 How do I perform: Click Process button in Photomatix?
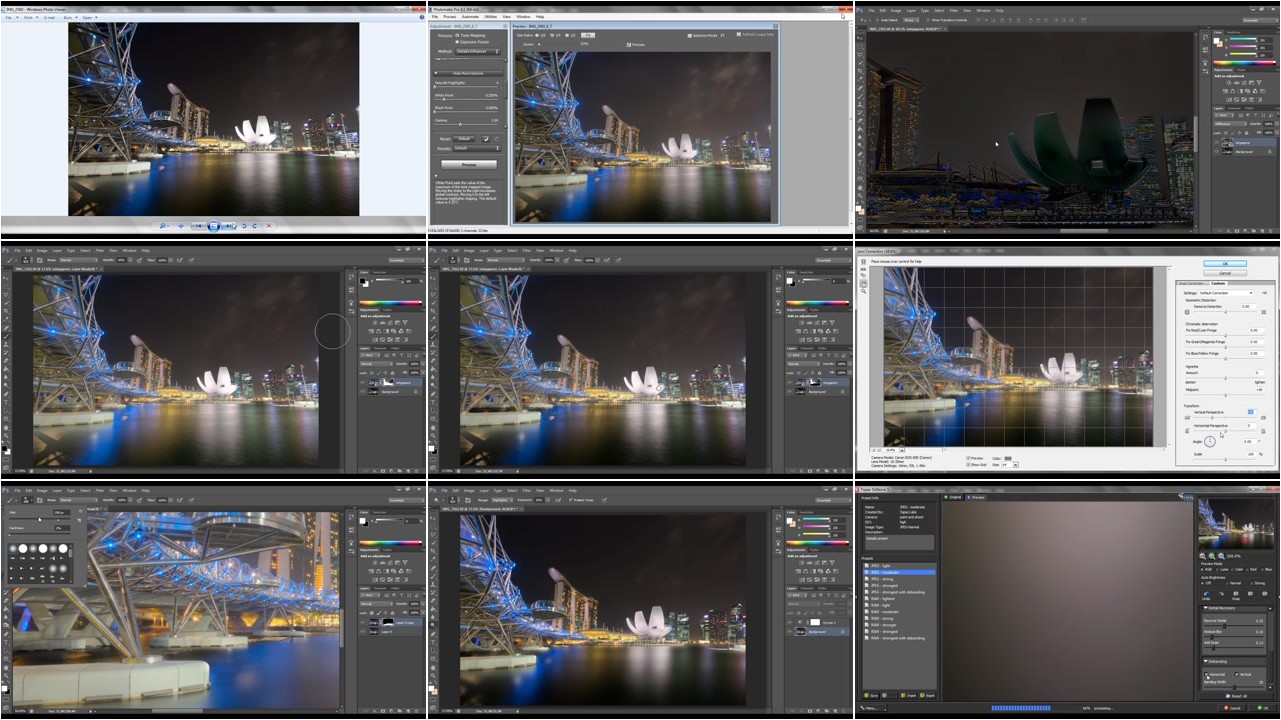pyautogui.click(x=469, y=164)
